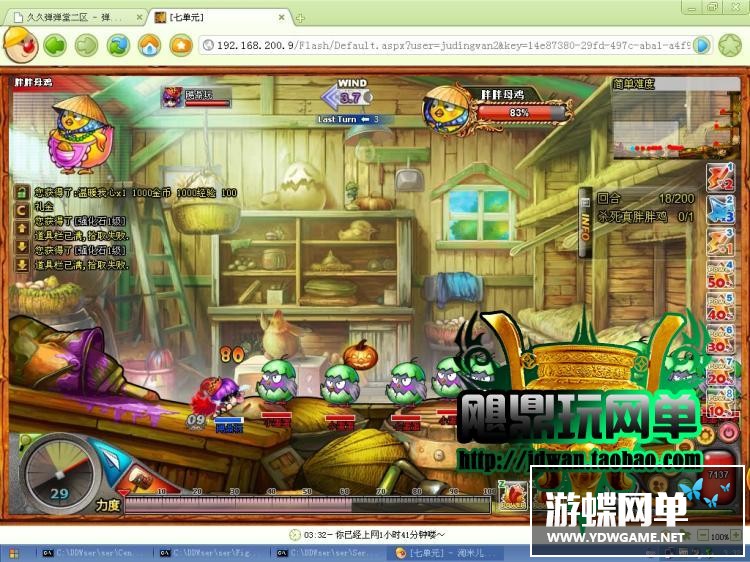The width and height of the screenshot is (750, 562).
Task: Click the POWER special skill icon
Action: click(514, 496)
